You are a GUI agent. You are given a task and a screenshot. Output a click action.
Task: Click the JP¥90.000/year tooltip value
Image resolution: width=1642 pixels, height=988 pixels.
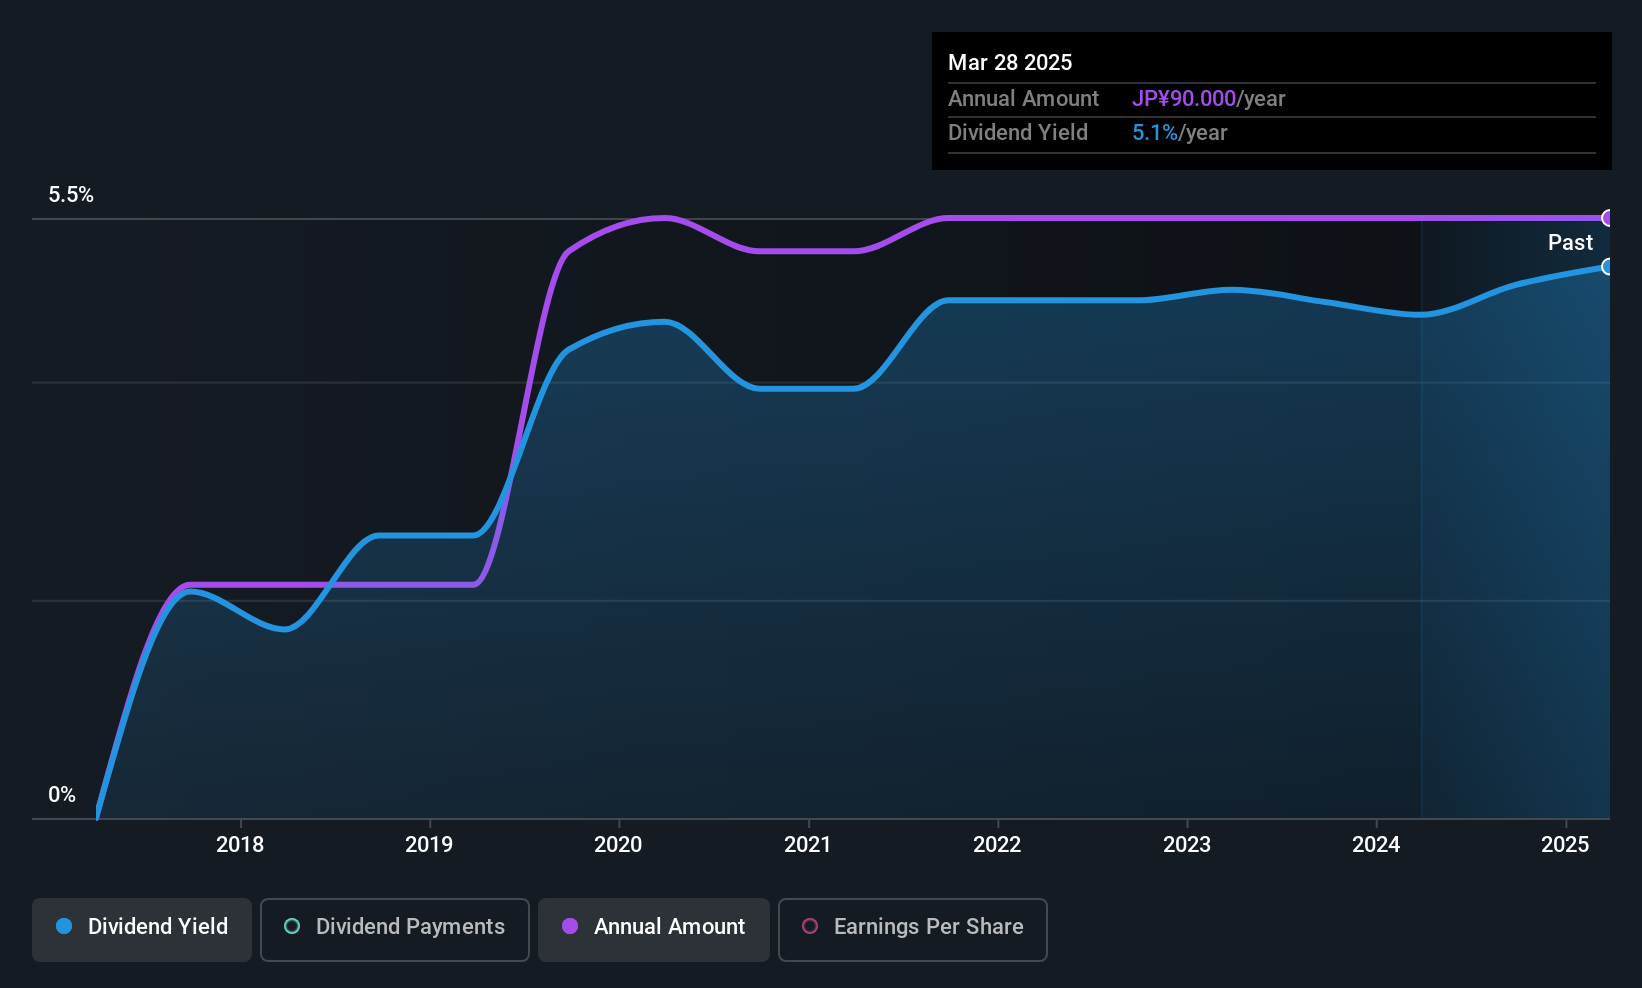1209,99
